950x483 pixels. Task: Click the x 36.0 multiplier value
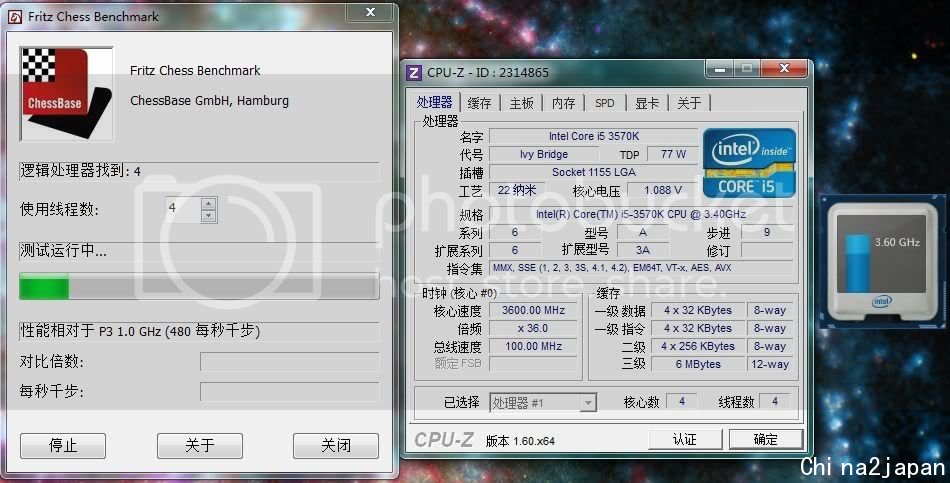(533, 328)
